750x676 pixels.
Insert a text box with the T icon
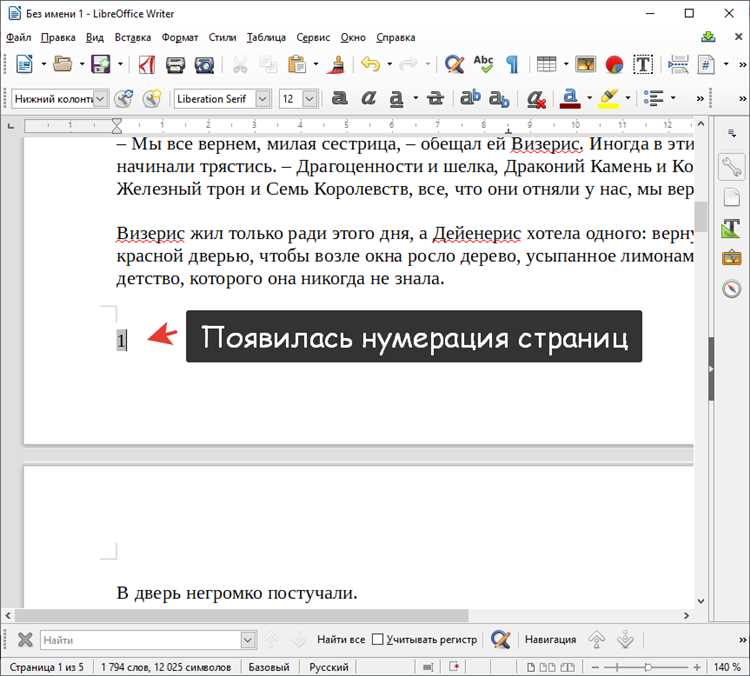(643, 64)
